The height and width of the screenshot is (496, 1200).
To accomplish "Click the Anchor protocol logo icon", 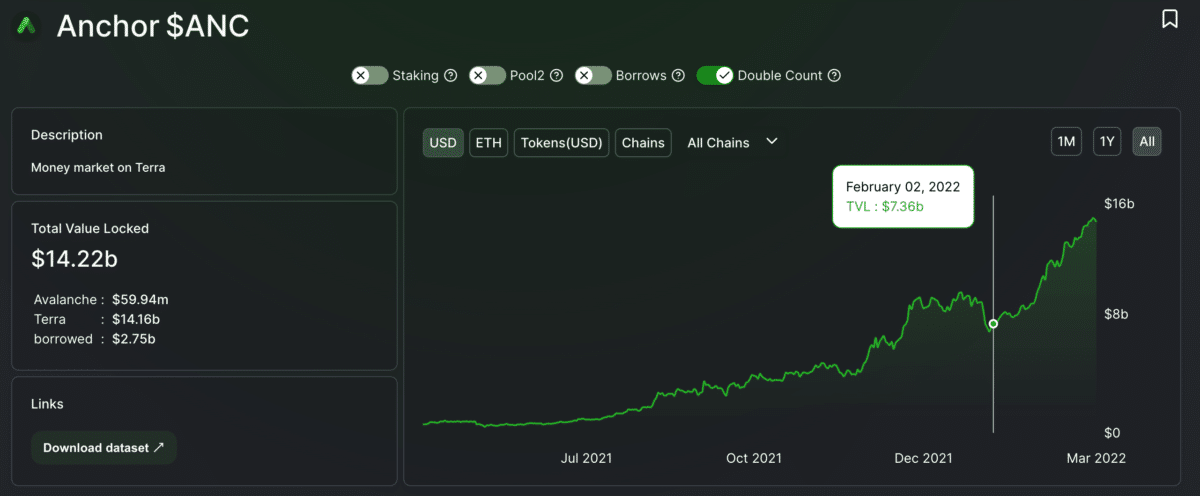I will 27,26.
